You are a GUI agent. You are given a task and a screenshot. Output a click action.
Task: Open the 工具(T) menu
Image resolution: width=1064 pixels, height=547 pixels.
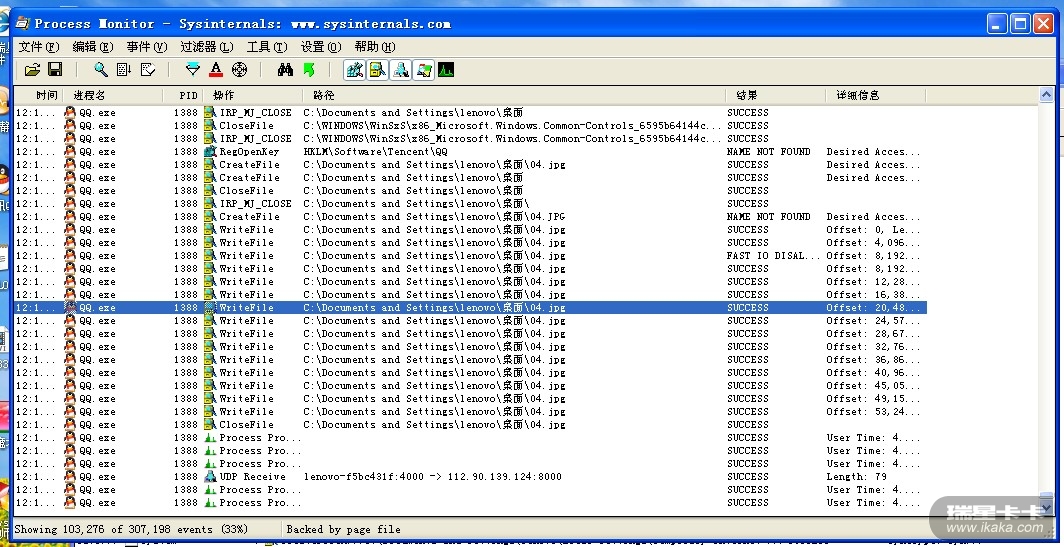click(266, 46)
